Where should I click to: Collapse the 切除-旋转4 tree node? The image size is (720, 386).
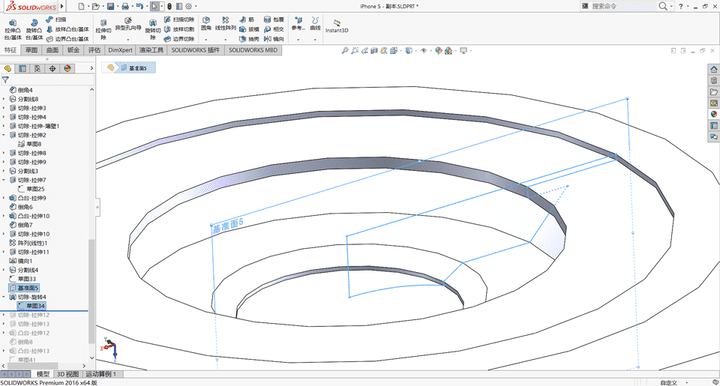[x=4, y=297]
